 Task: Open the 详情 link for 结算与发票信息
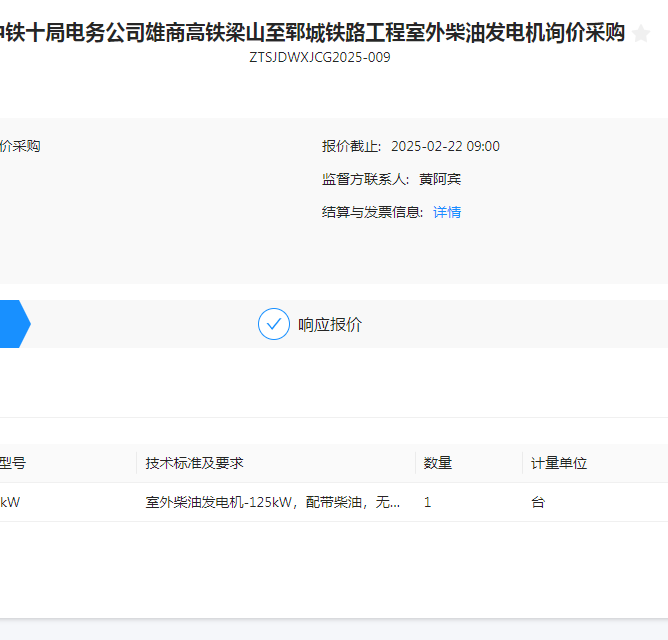tap(447, 212)
